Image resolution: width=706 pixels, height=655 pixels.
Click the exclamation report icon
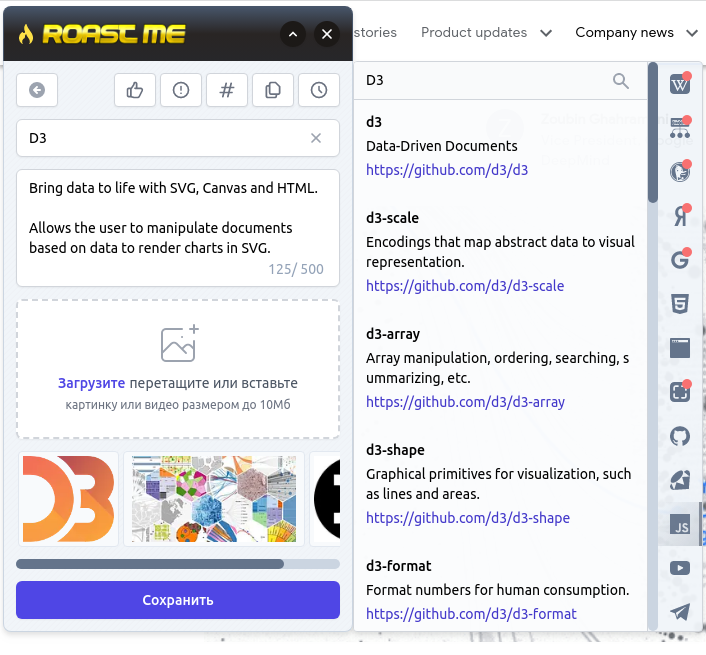click(181, 90)
